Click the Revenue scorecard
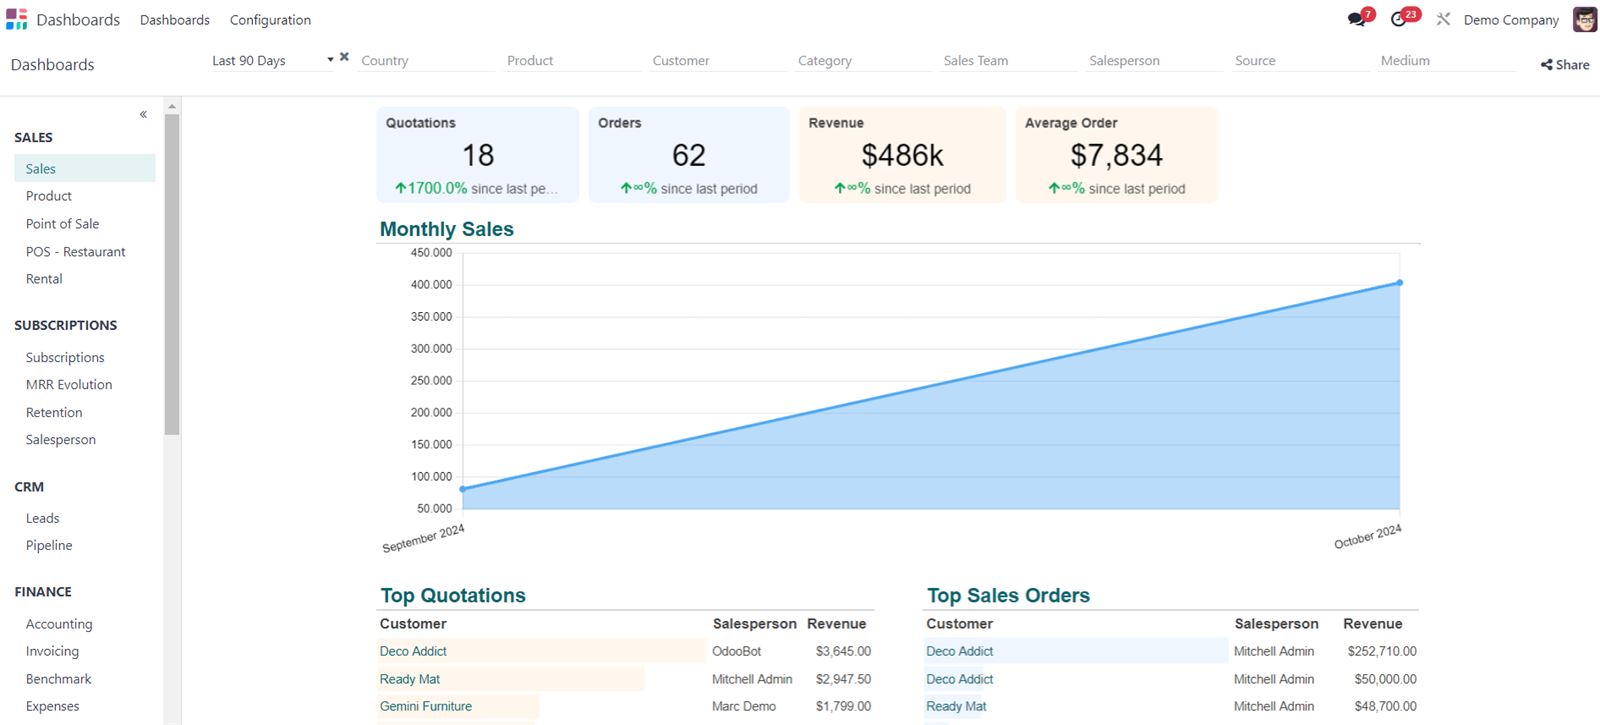Screen dimensions: 1600x725 (x=903, y=155)
